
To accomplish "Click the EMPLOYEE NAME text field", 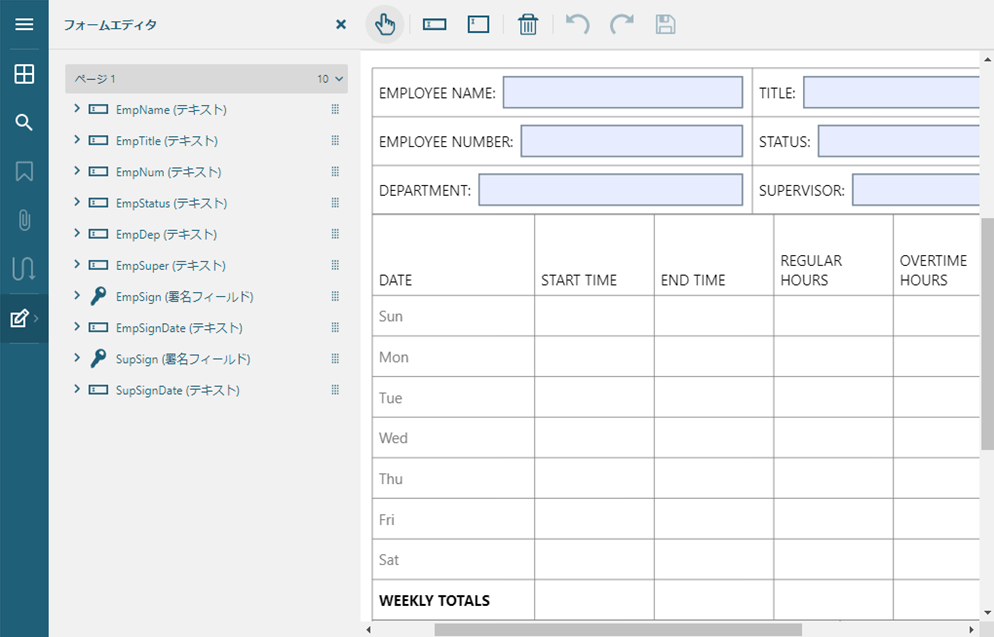I will click(623, 93).
